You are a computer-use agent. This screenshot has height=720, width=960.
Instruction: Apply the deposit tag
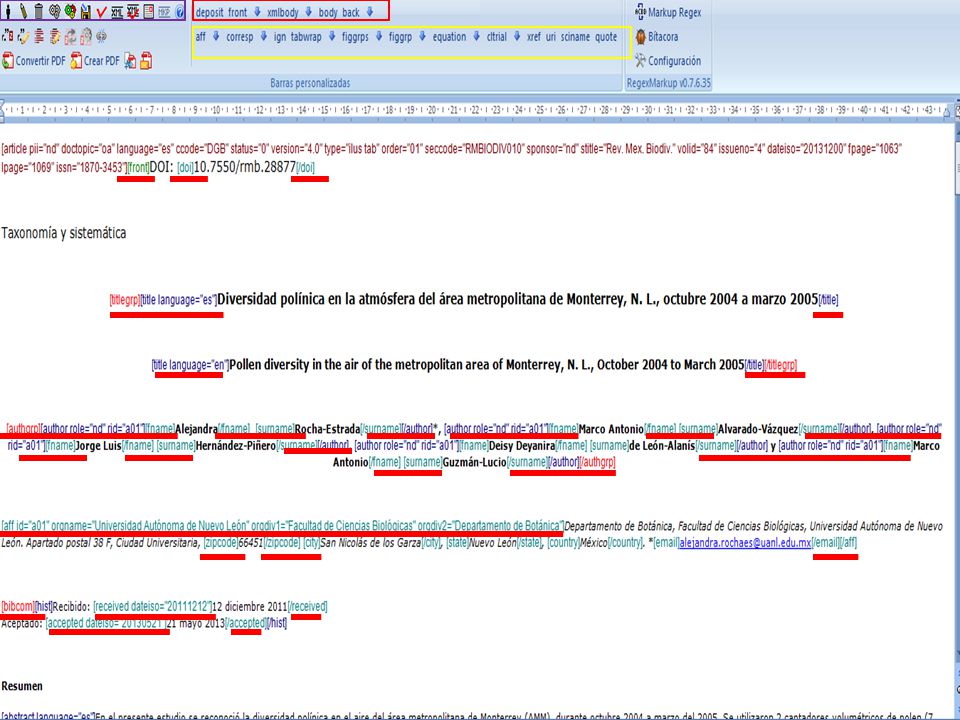coord(209,12)
